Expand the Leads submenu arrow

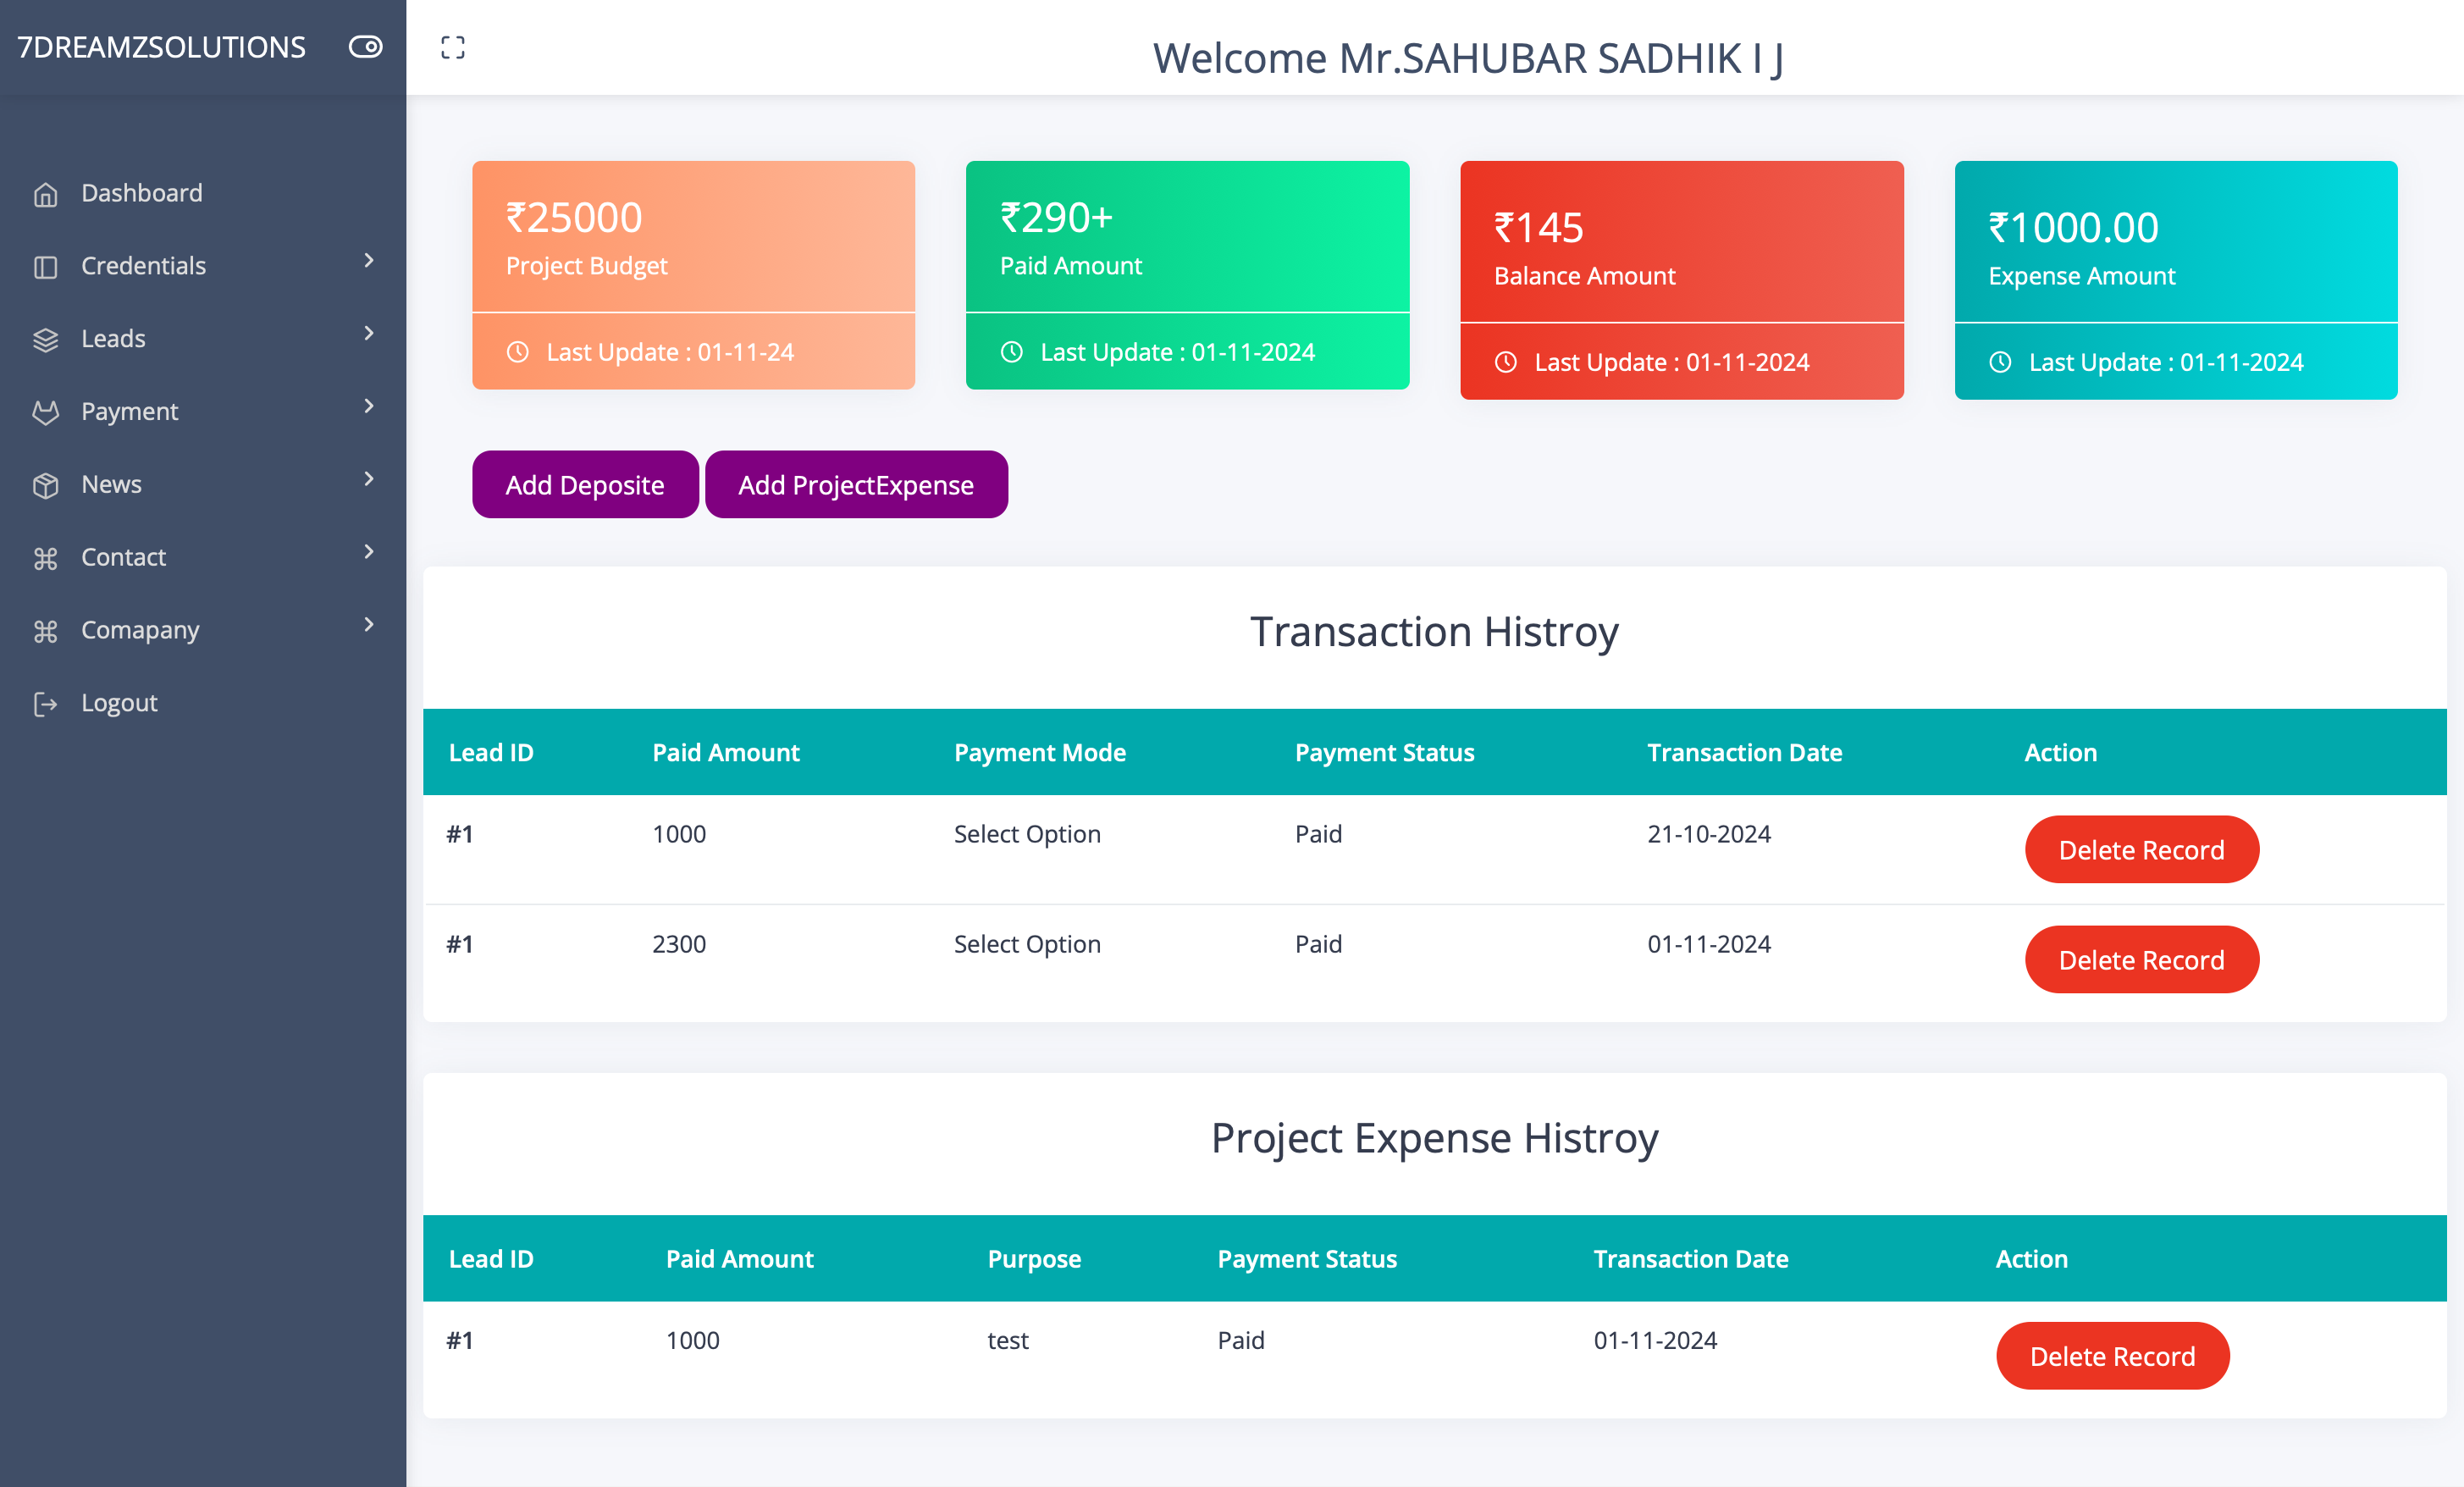click(369, 333)
